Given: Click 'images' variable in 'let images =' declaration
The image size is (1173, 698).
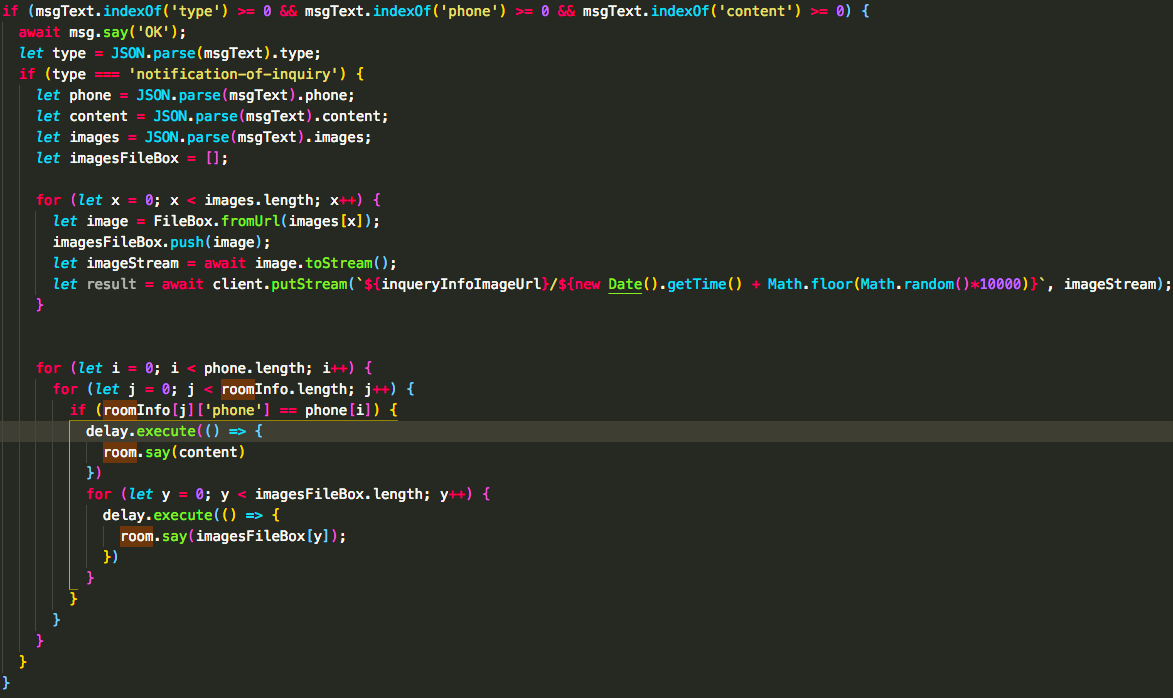Looking at the screenshot, I should (x=94, y=137).
